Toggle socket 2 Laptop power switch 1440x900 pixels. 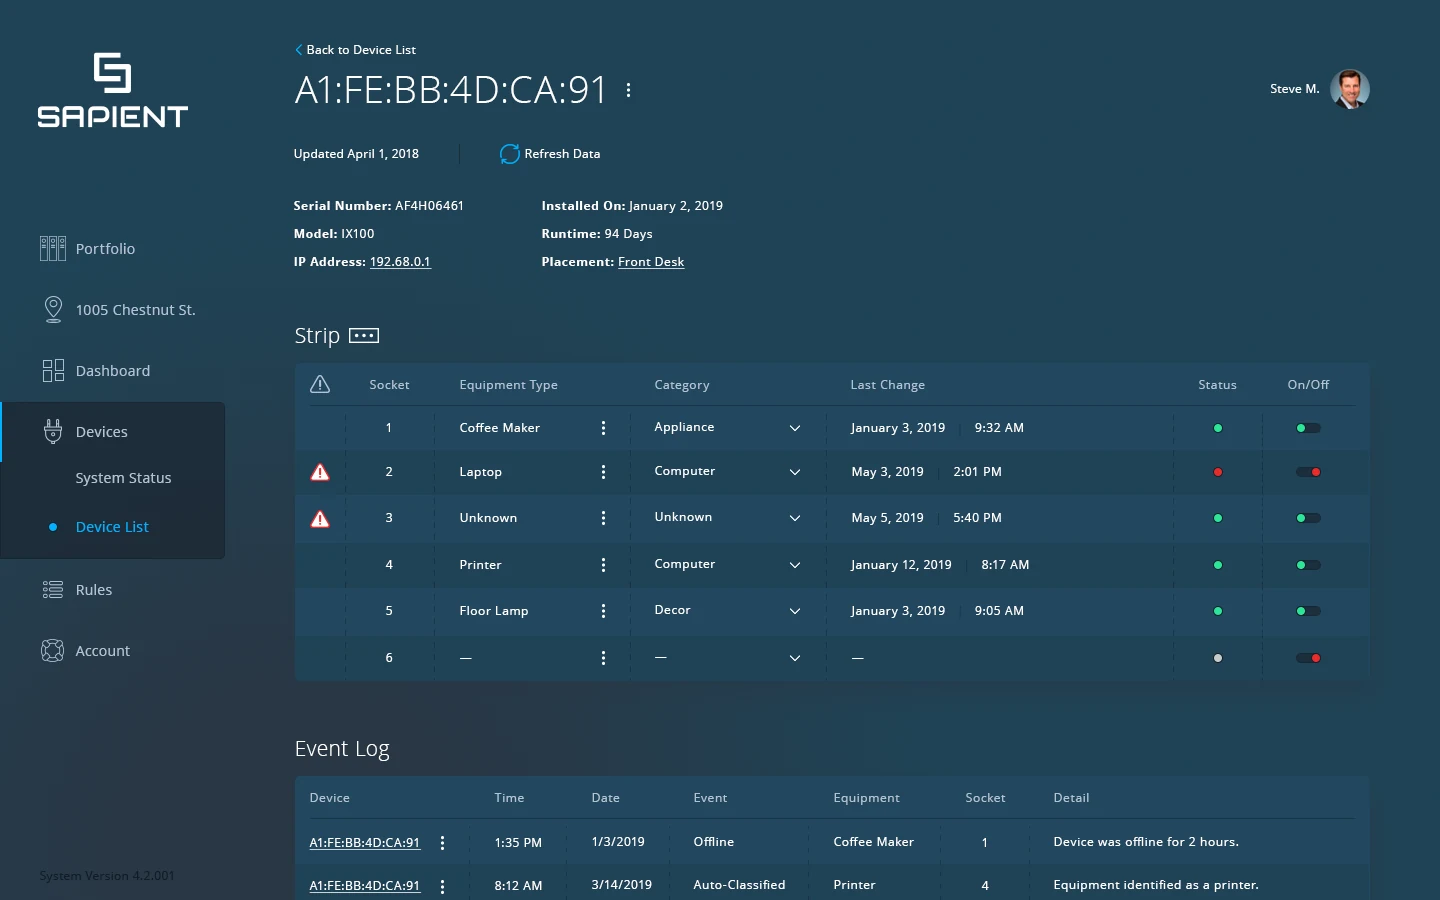tap(1308, 472)
